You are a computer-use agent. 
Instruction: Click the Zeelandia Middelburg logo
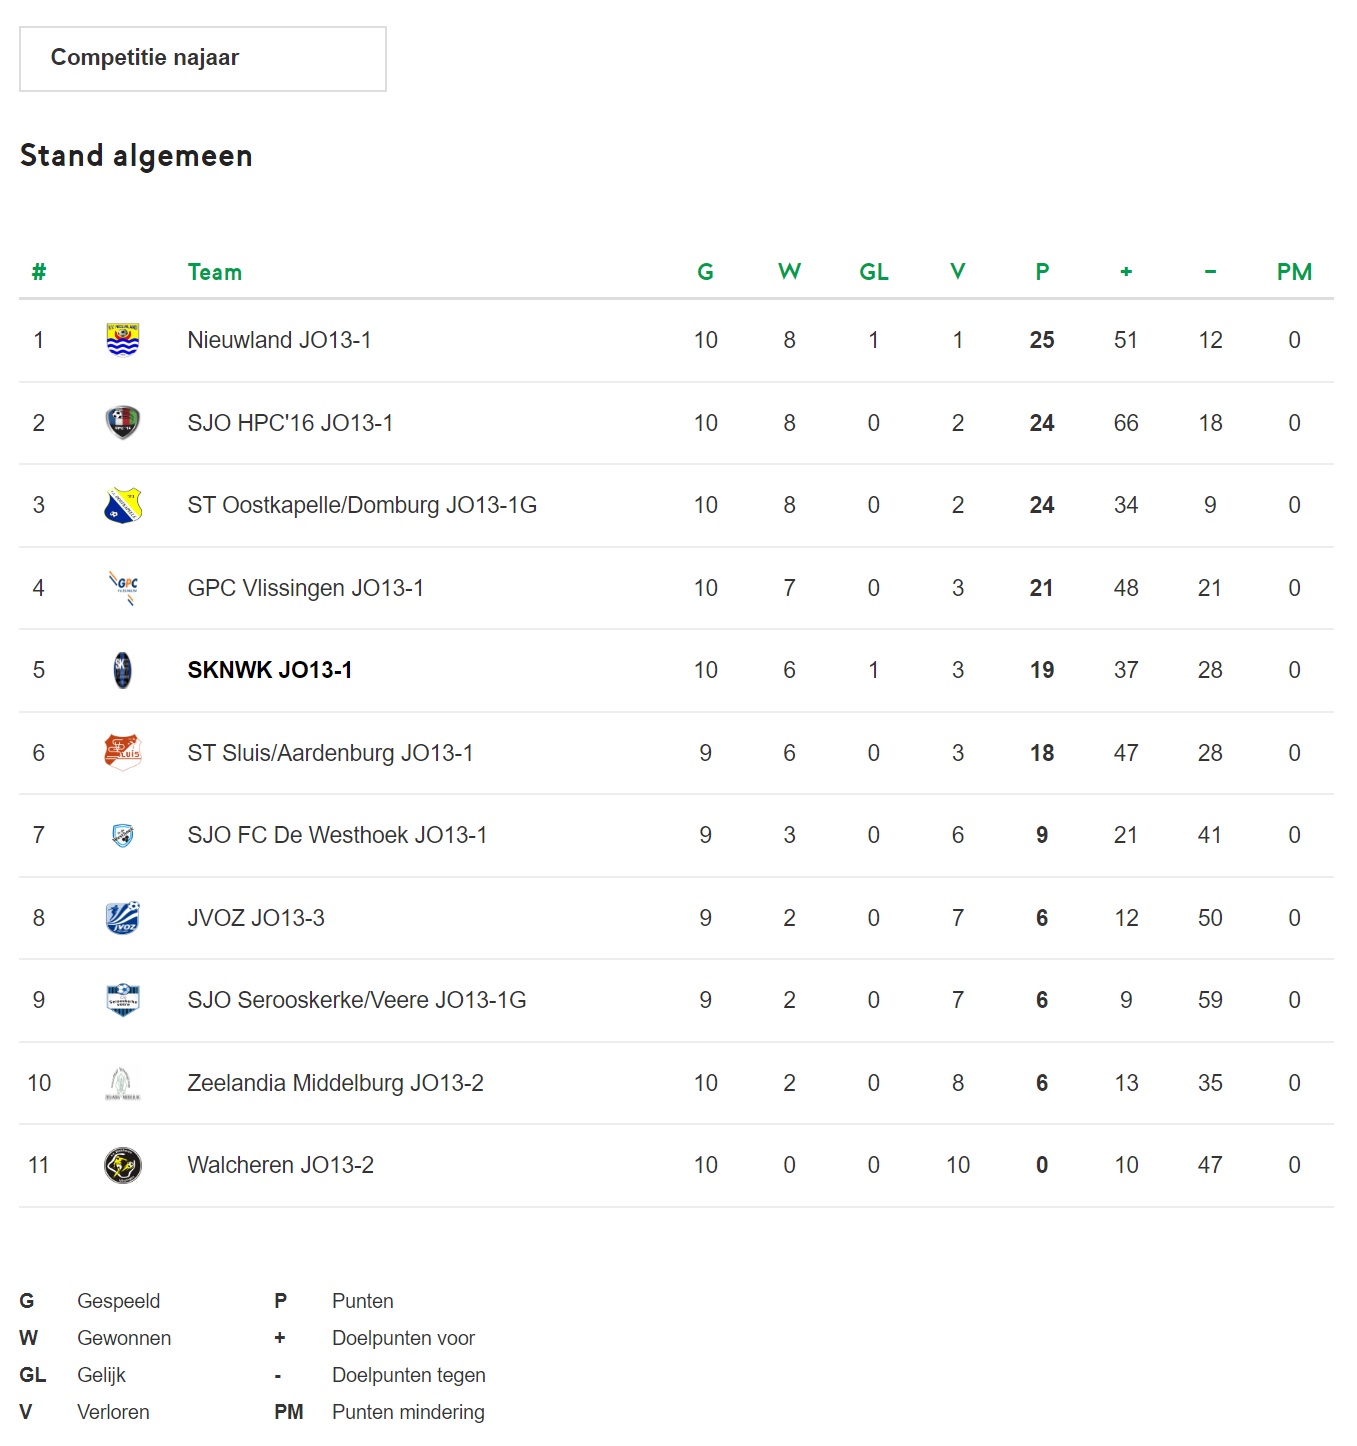(x=123, y=1083)
